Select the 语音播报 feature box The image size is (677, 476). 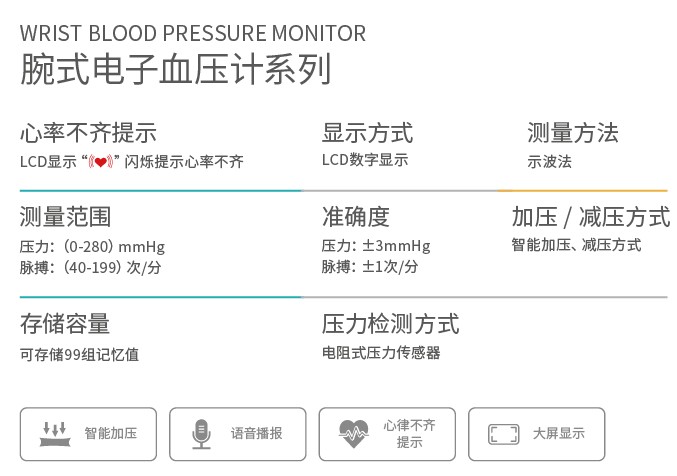(237, 434)
